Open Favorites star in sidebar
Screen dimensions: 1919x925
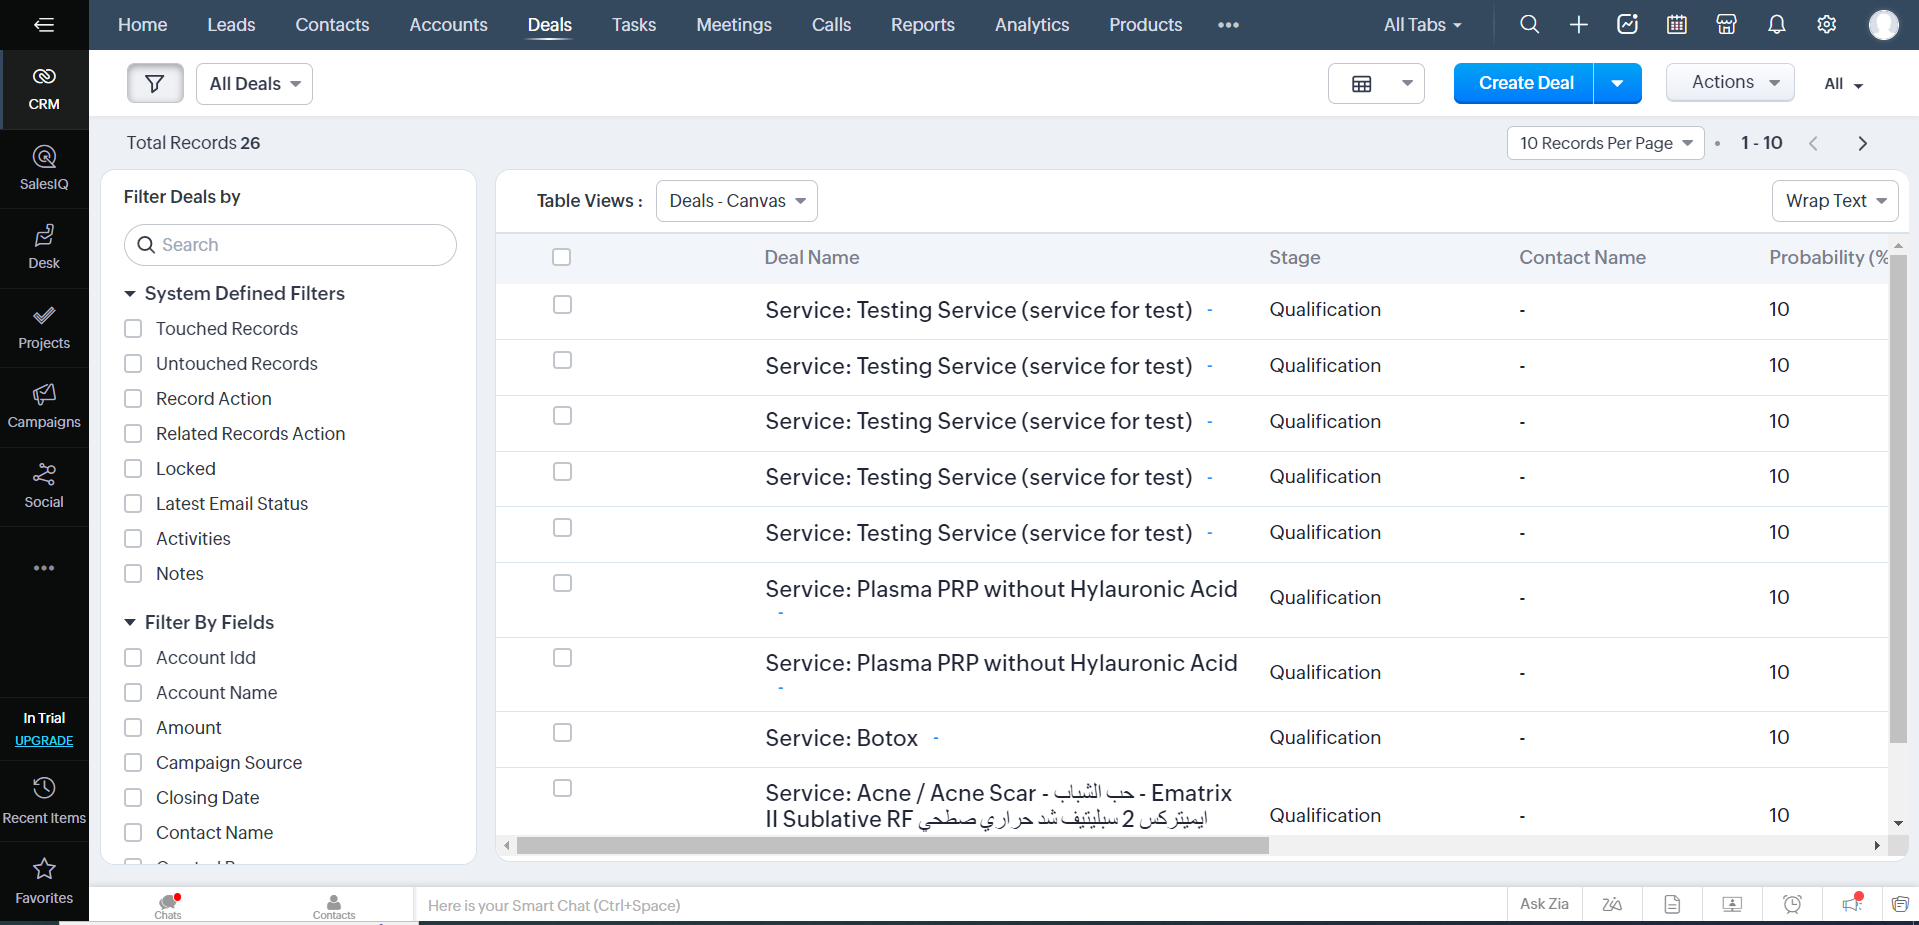(44, 881)
